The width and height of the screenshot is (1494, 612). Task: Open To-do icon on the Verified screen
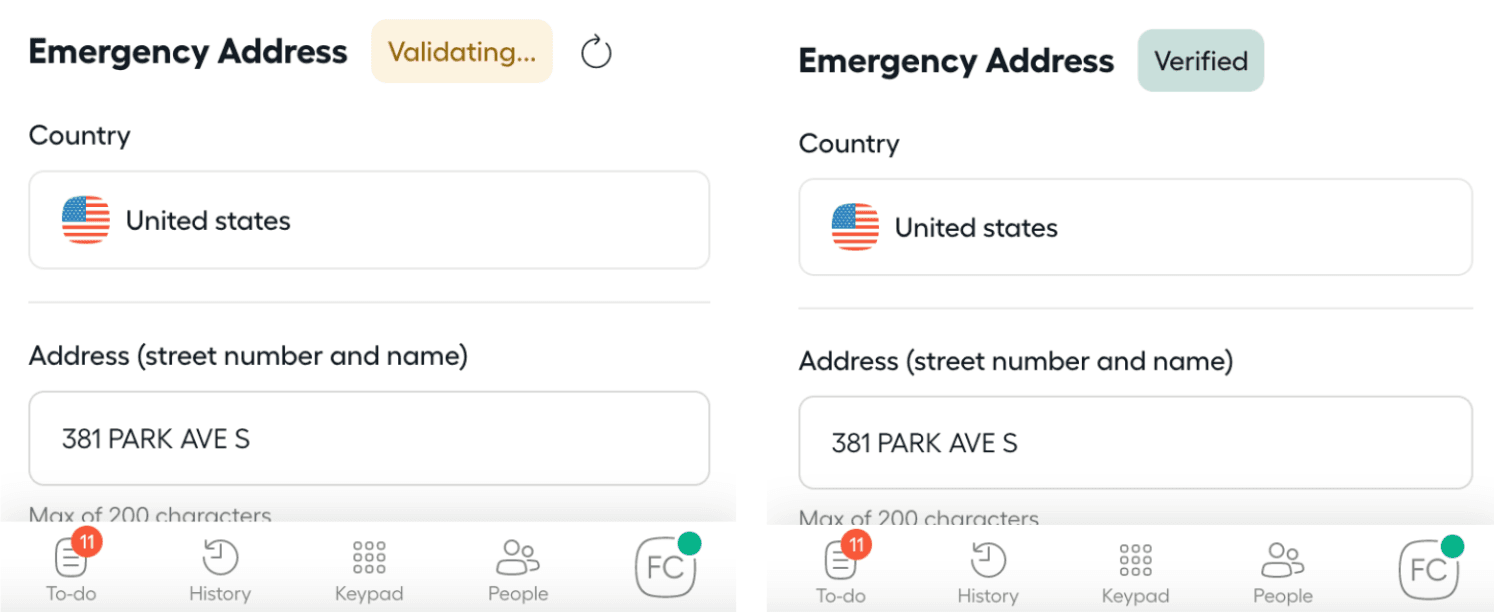(x=841, y=560)
